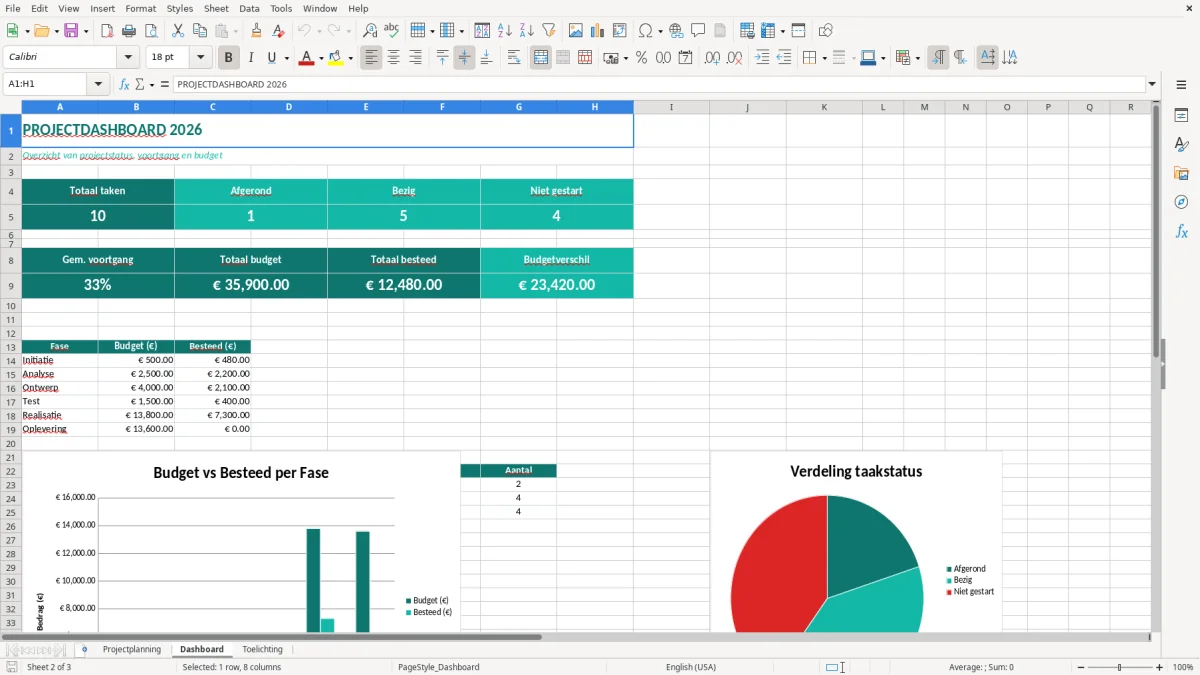Viewport: 1200px width, 675px height.
Task: Open the Sheet menu
Action: 216,8
